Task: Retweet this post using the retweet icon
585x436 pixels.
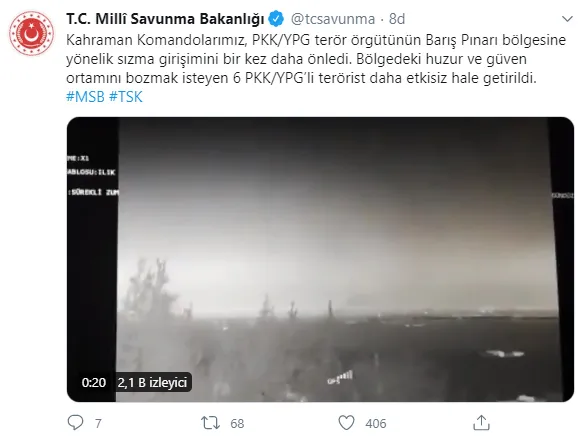Action: [x=210, y=423]
